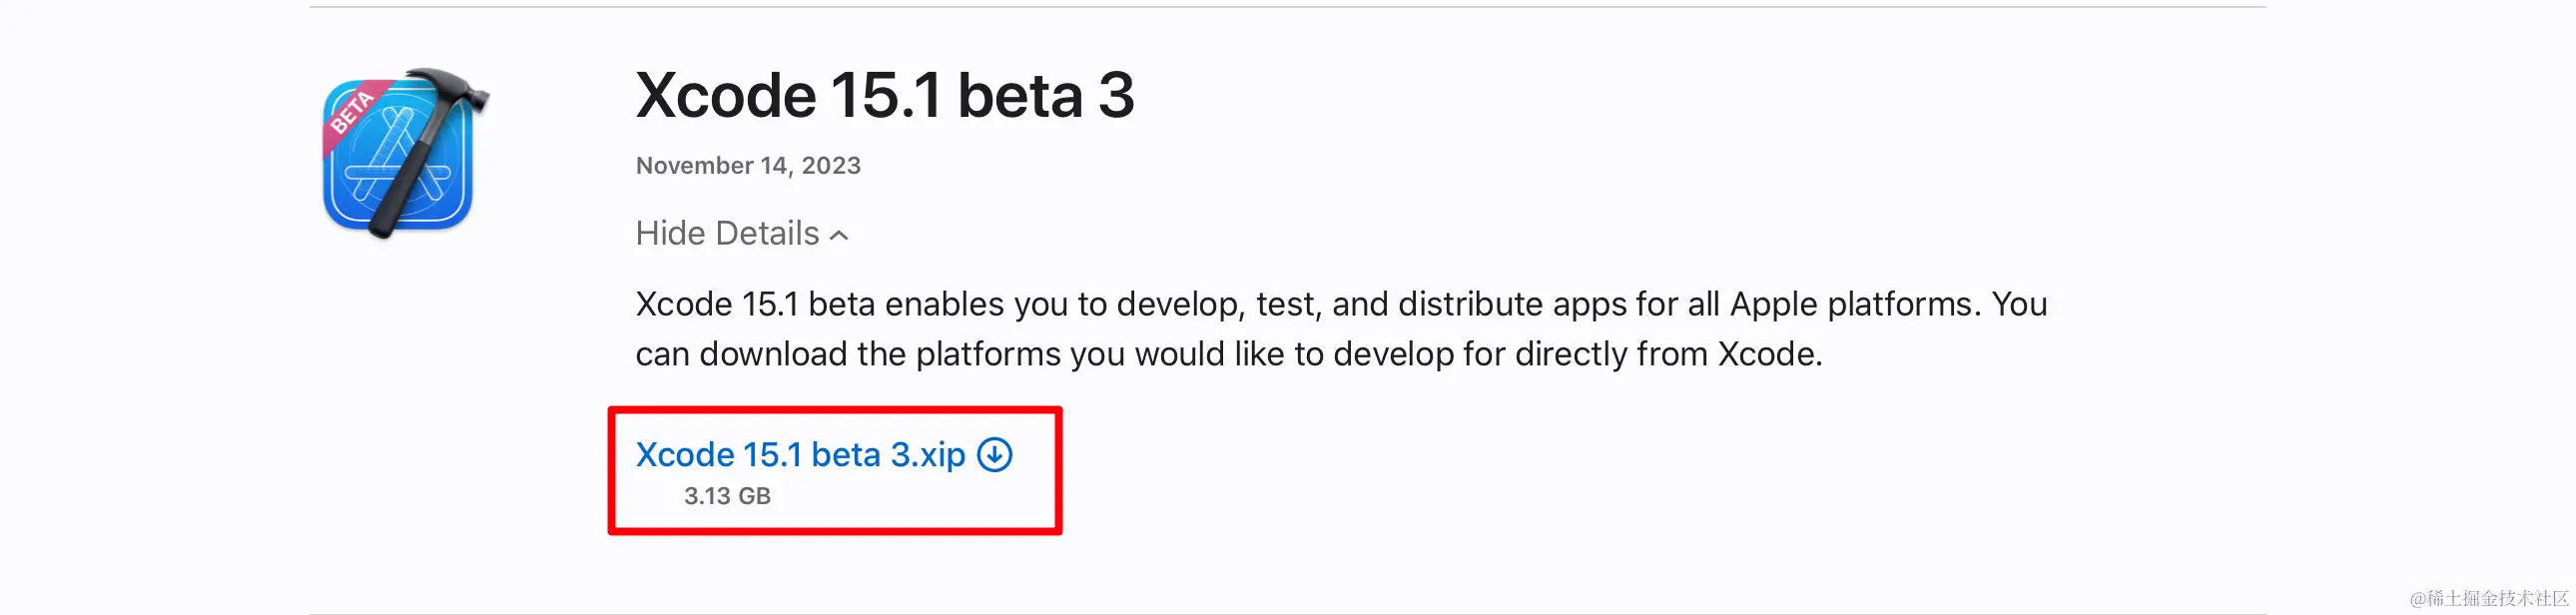Click the second line of the description text
The height and width of the screenshot is (615, 2576).
point(1228,354)
